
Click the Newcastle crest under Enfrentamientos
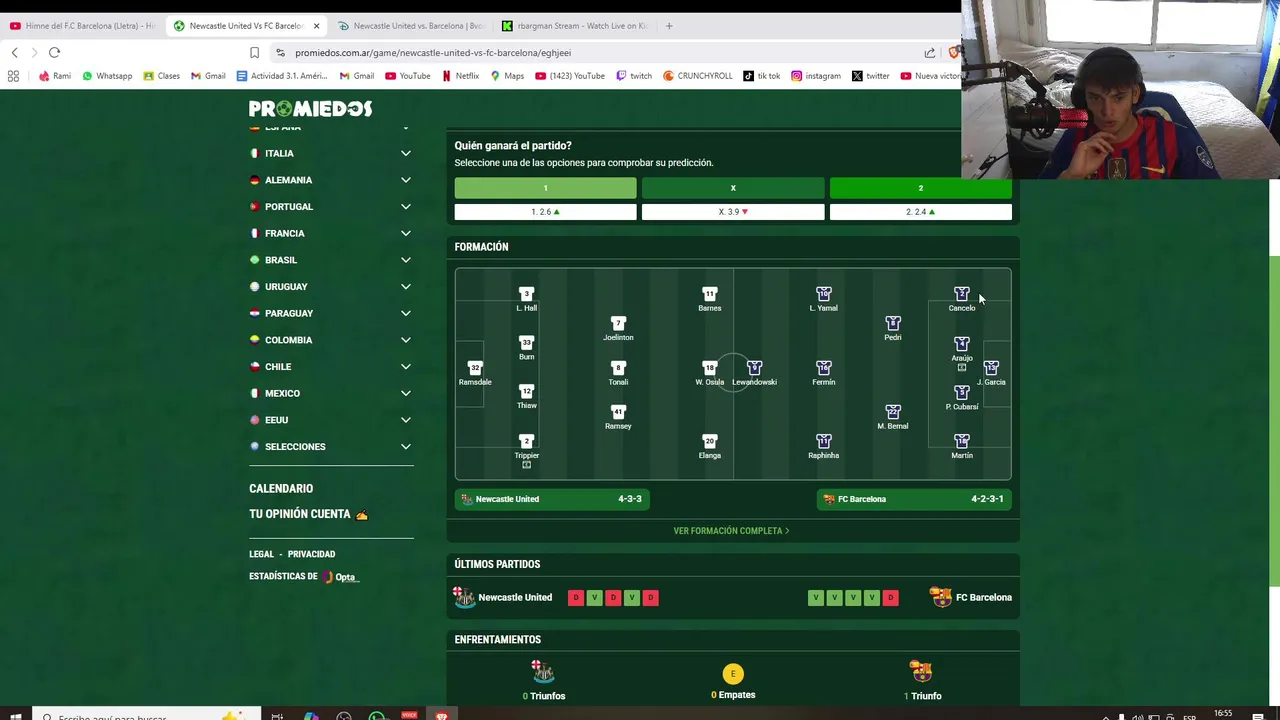[x=543, y=671]
